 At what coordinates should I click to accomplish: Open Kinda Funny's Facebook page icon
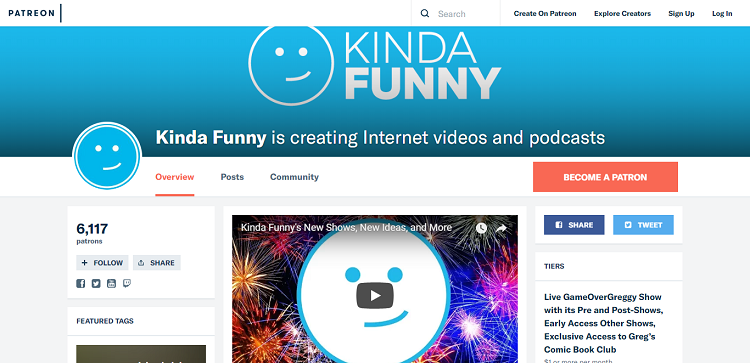tap(81, 283)
